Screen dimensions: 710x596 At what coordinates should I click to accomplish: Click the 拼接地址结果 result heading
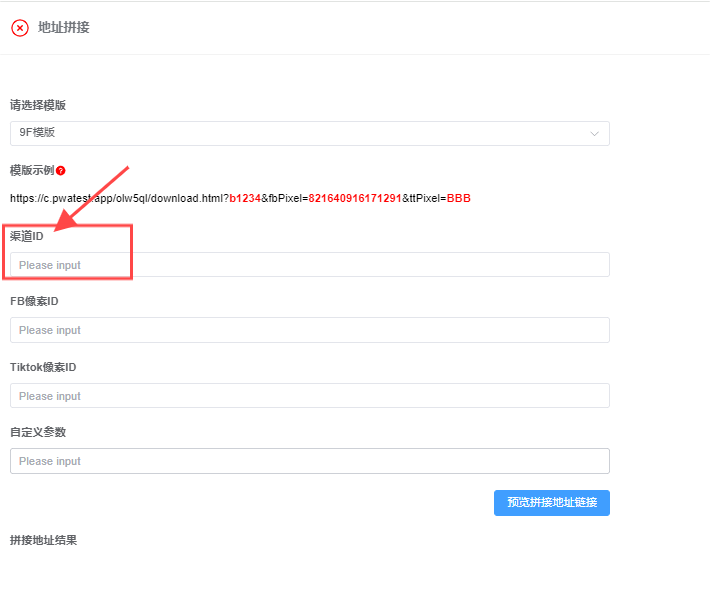pos(43,540)
